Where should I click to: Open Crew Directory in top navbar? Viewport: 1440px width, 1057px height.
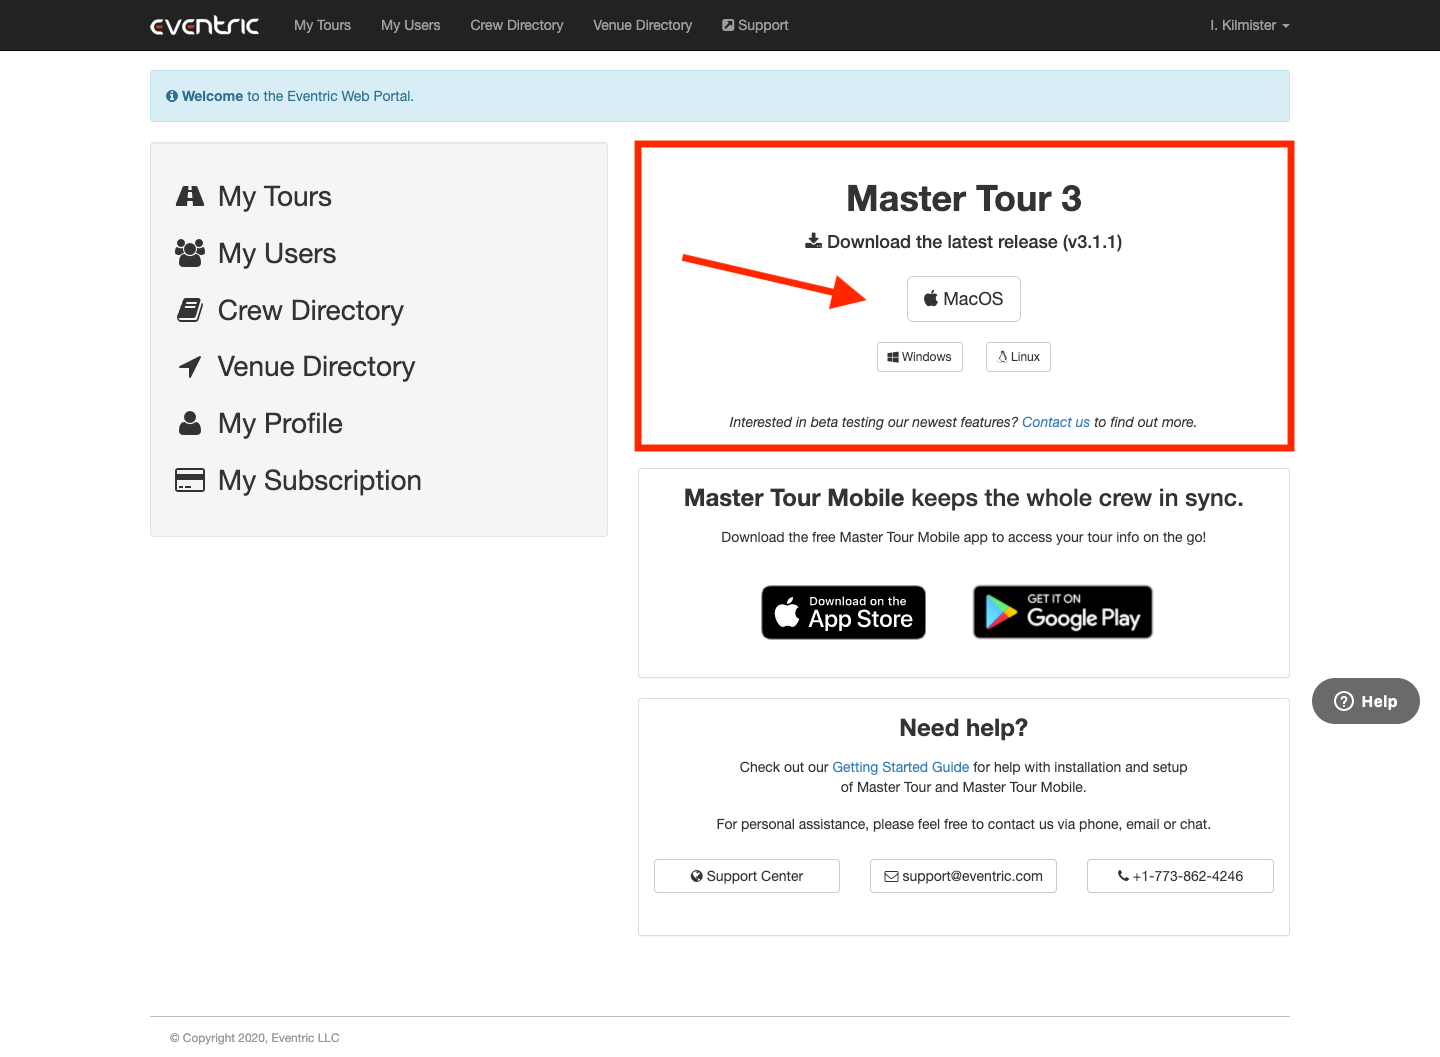coord(516,25)
